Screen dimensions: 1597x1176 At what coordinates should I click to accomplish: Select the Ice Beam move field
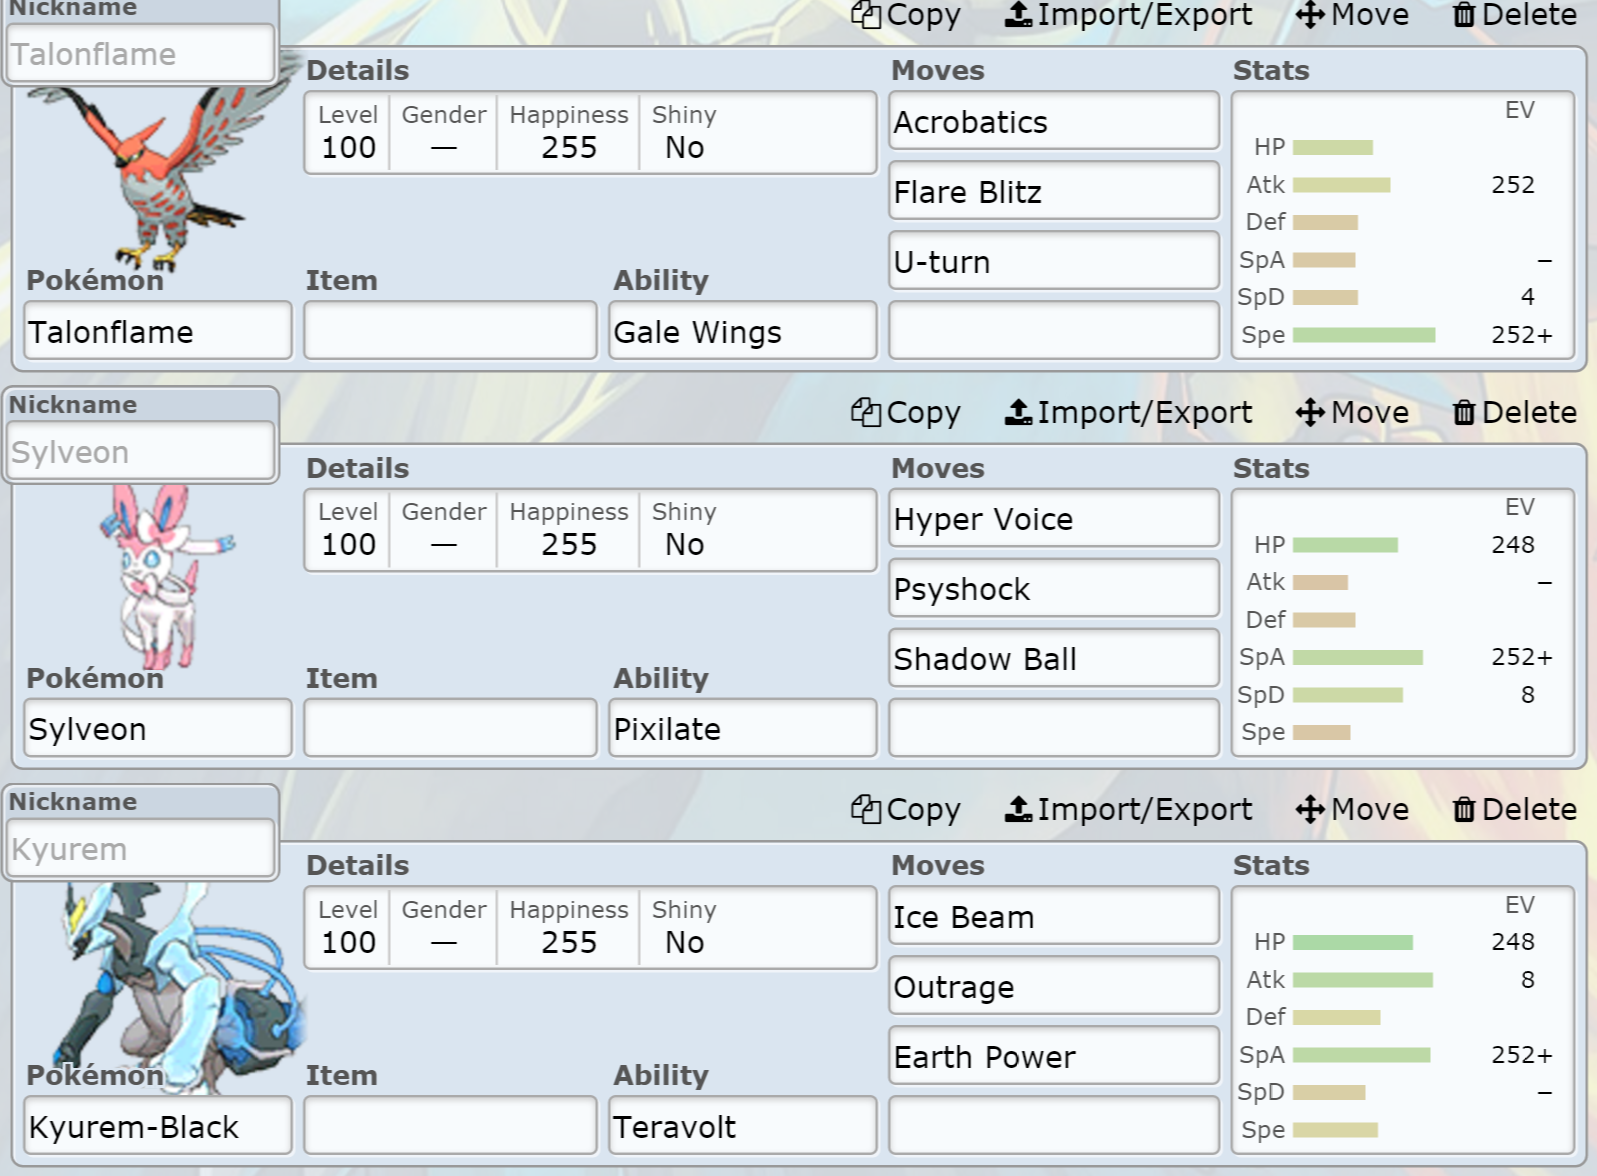pyautogui.click(x=1054, y=916)
